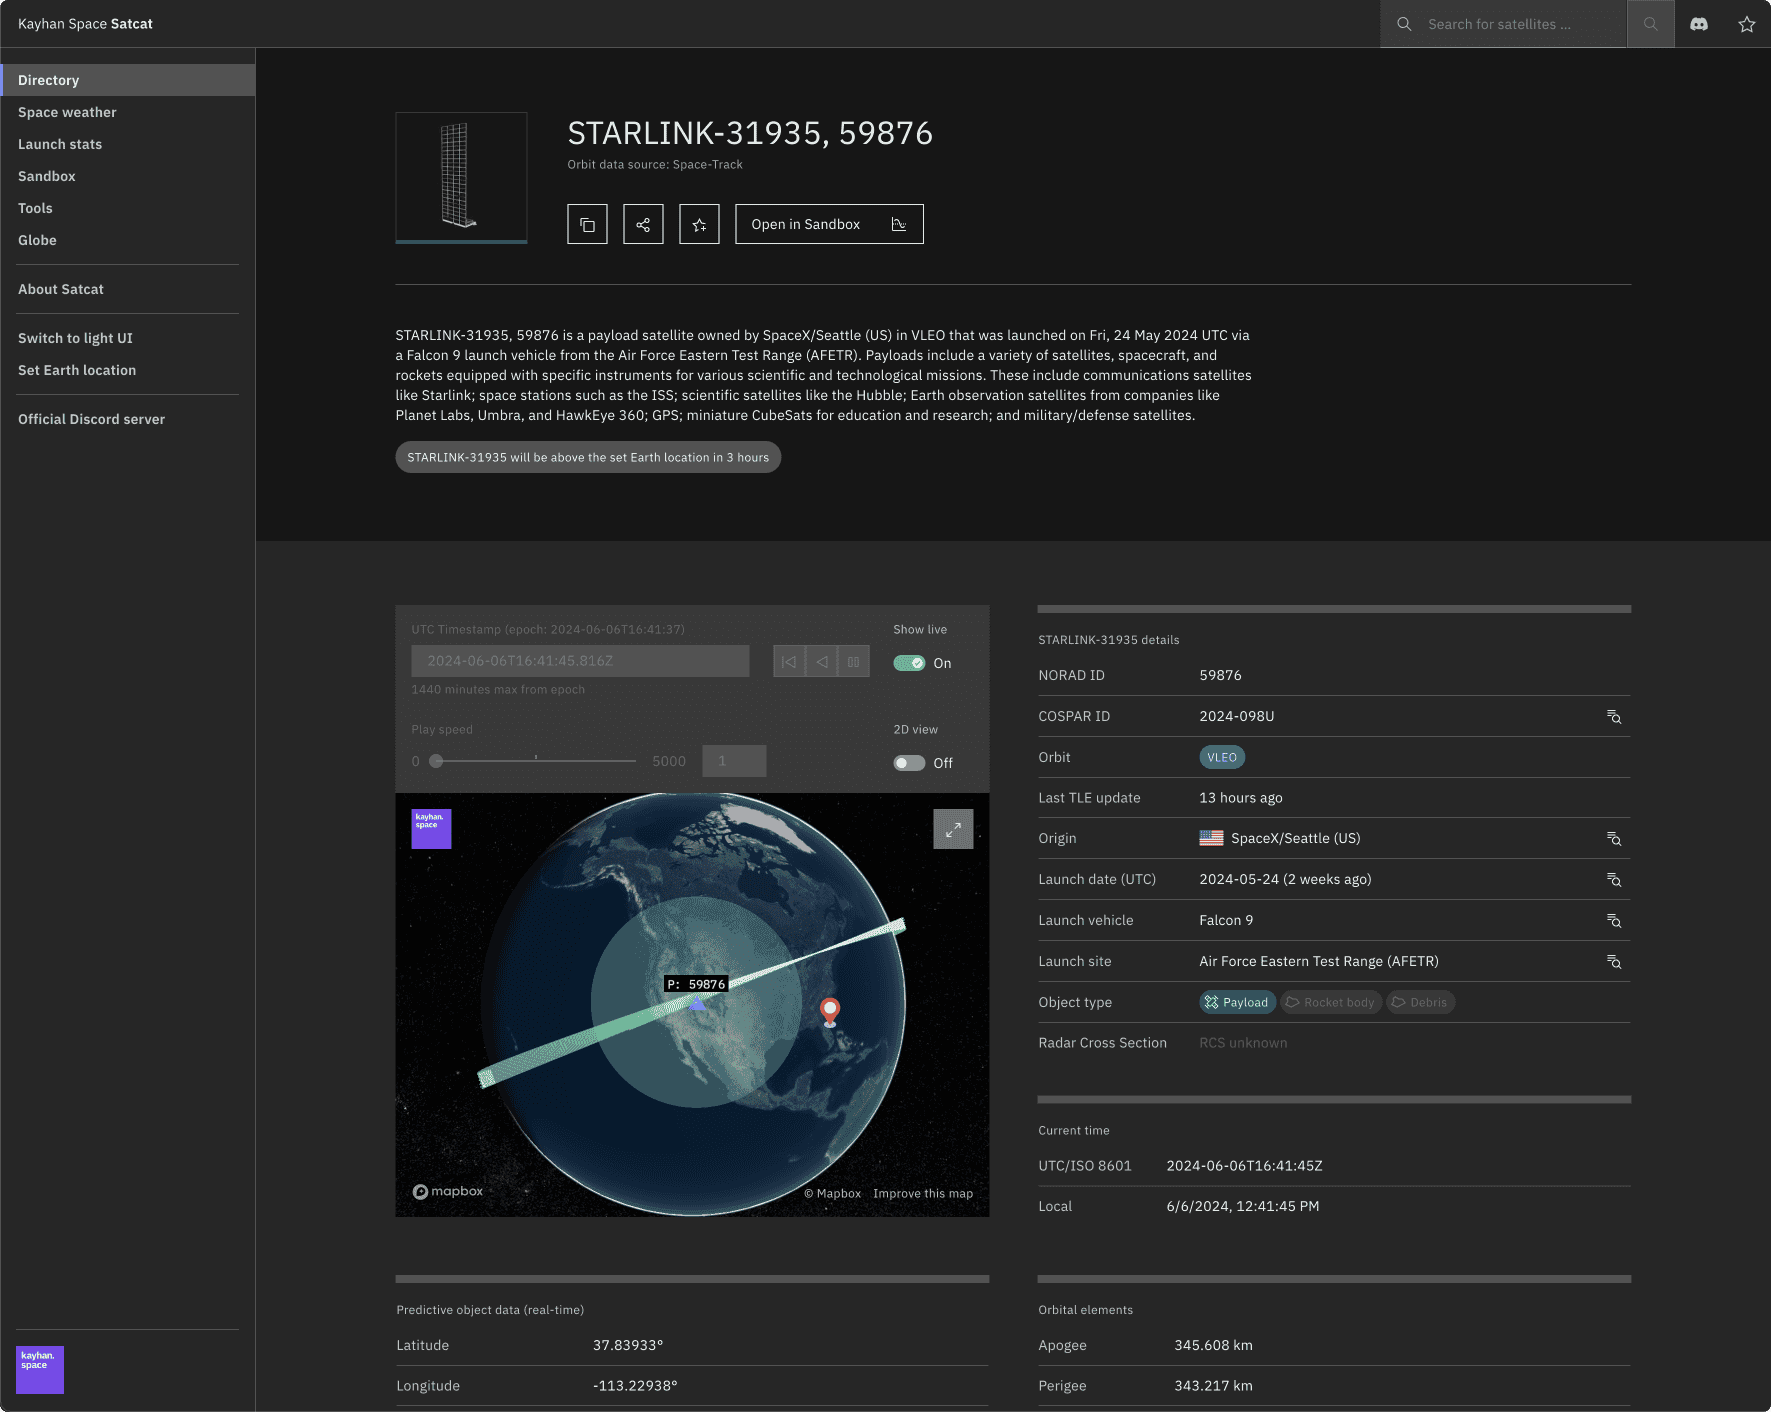Image resolution: width=1771 pixels, height=1412 pixels.
Task: Open Space weather from the sidebar
Action: tap(67, 112)
